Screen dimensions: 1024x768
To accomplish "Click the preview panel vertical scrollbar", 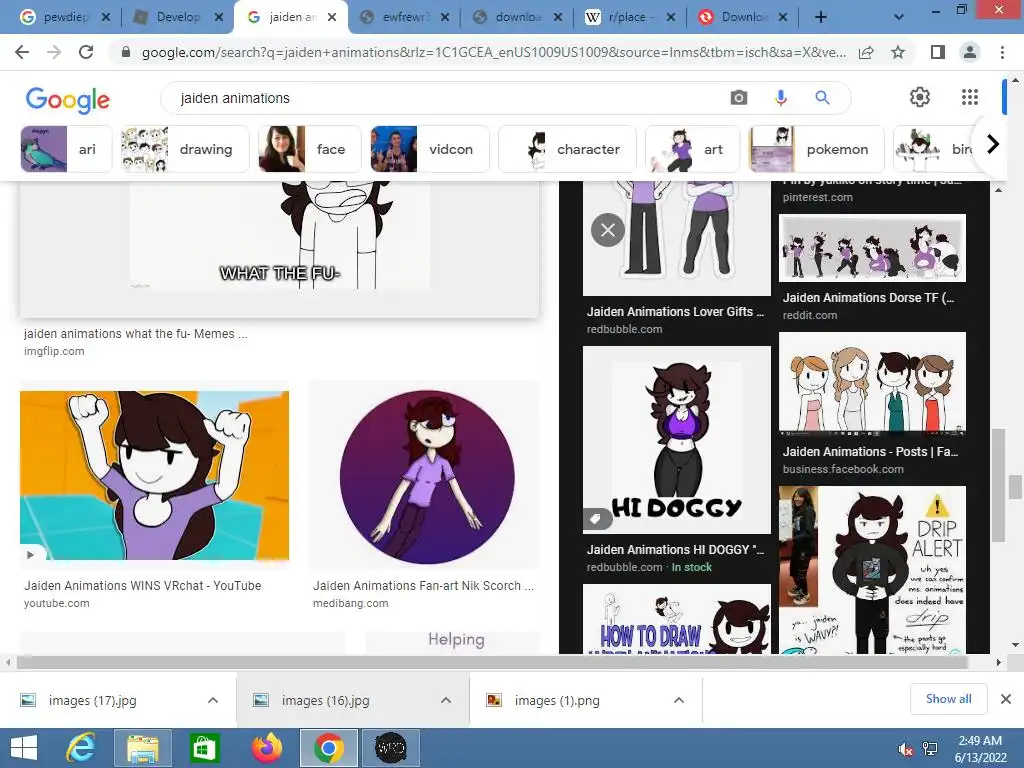I will [x=998, y=485].
